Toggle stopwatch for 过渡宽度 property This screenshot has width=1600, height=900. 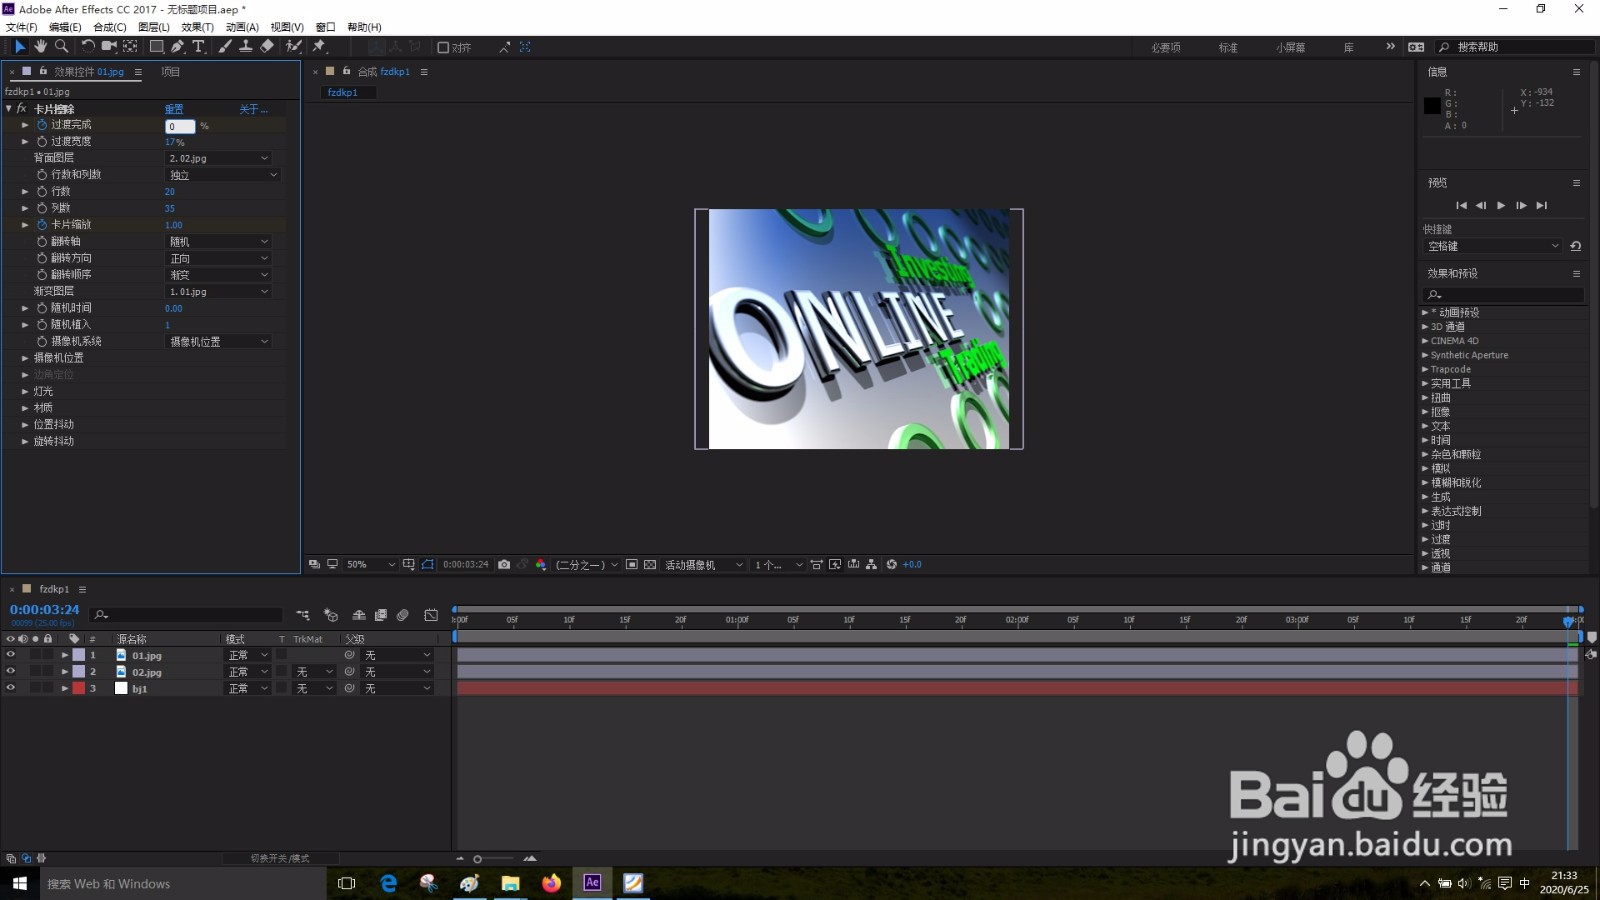pos(42,141)
